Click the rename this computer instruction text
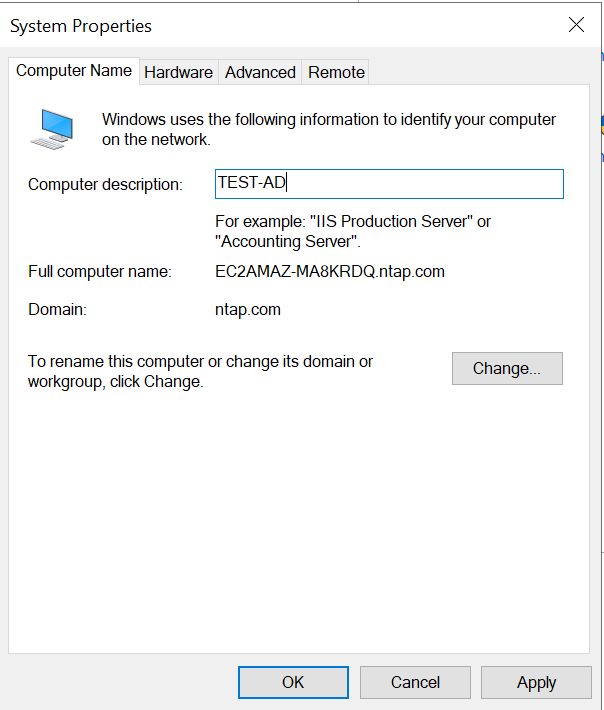The image size is (604, 710). point(200,371)
